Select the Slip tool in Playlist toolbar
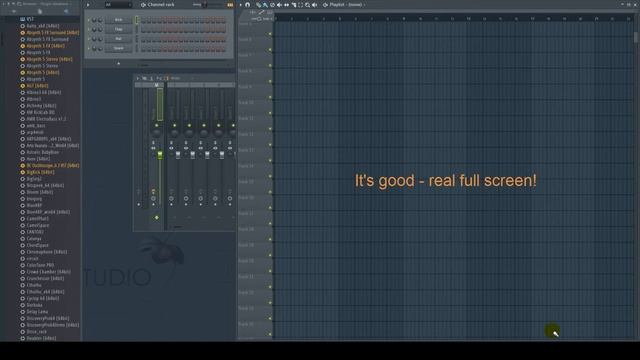 (287, 5)
